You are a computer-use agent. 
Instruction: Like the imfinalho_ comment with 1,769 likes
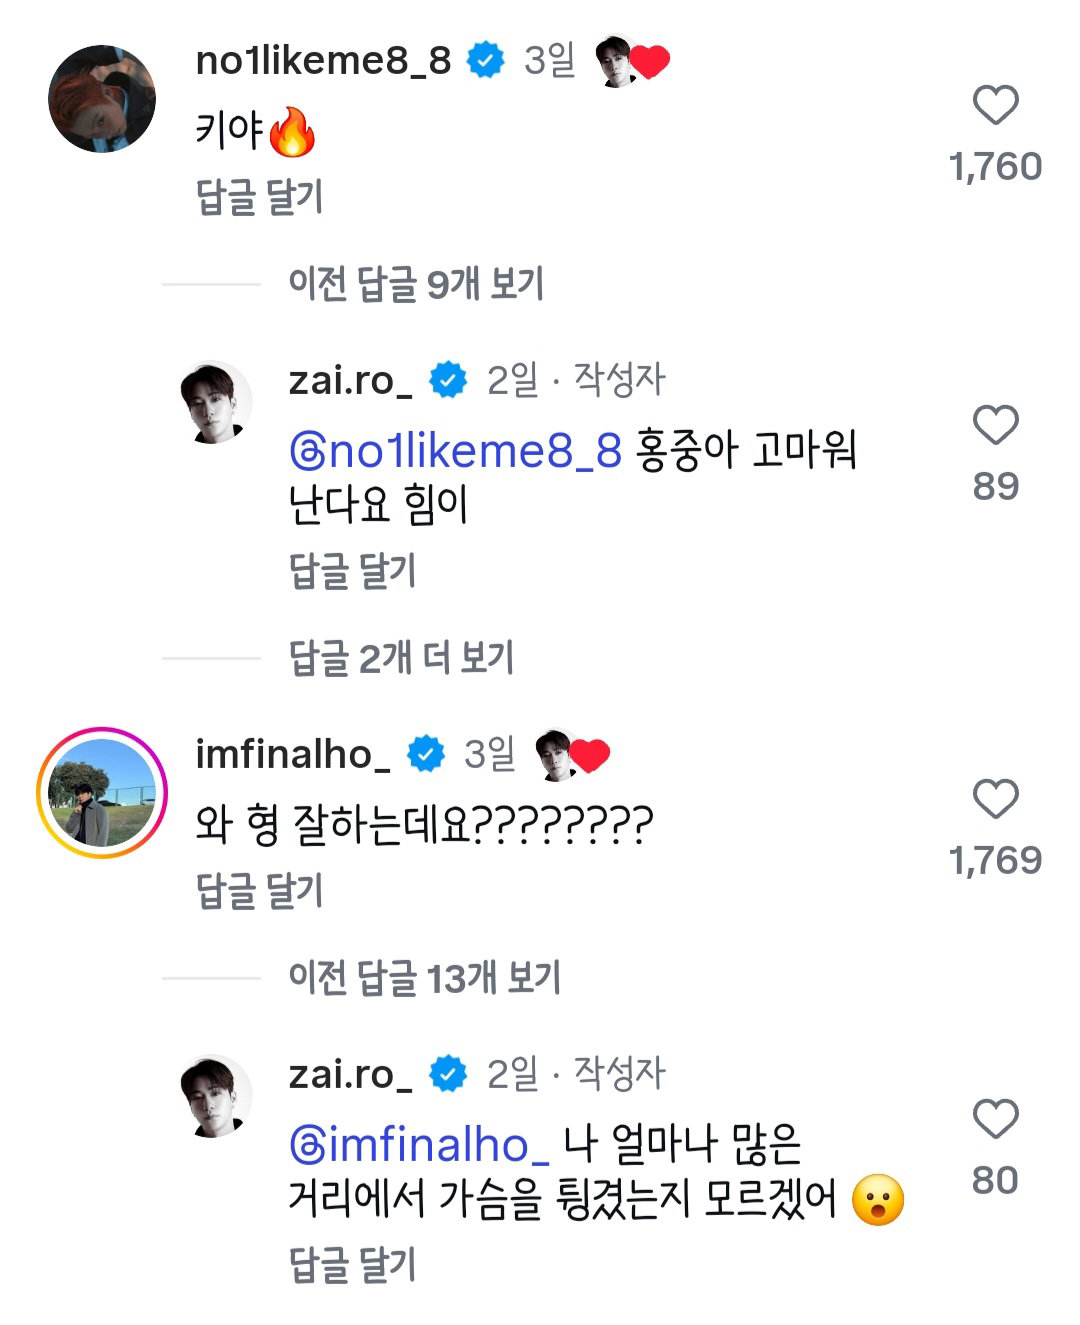click(995, 799)
